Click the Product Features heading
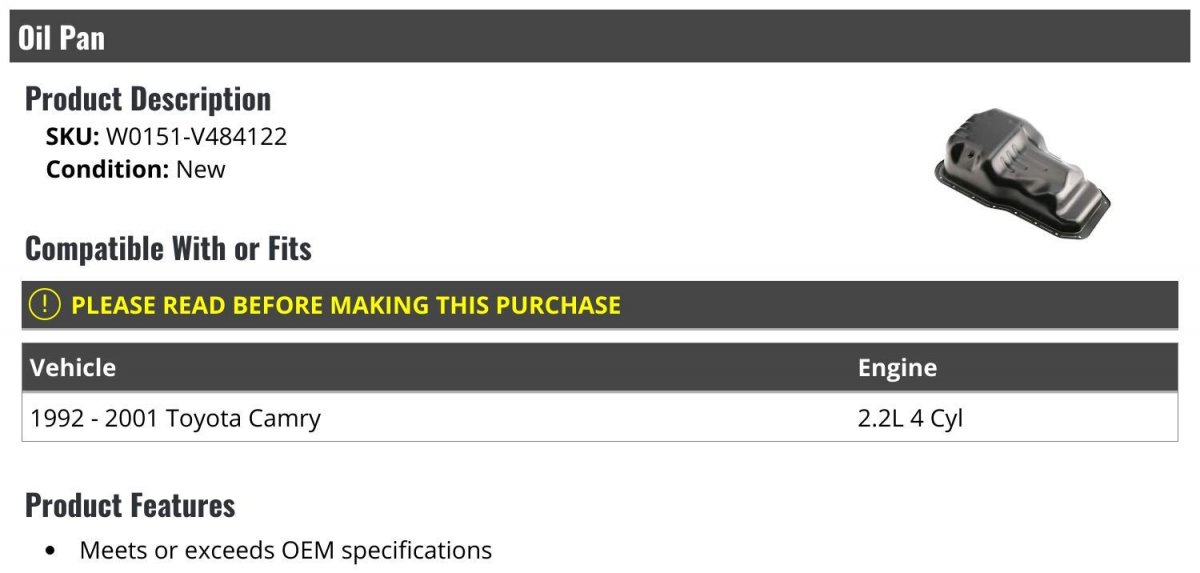This screenshot has height=573, width=1200. (x=130, y=505)
